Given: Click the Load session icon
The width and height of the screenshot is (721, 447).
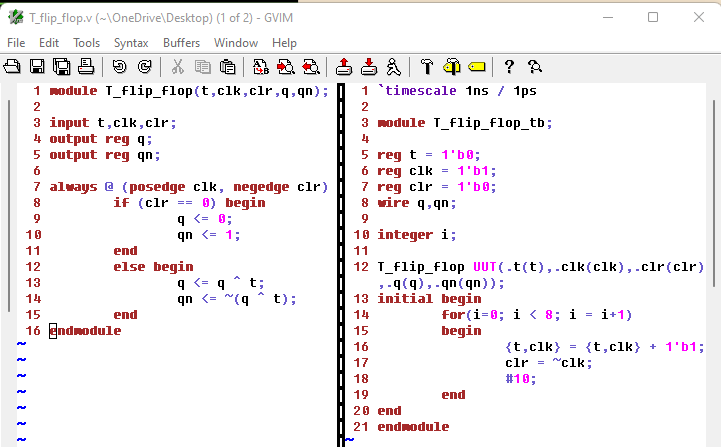Looking at the screenshot, I should tap(344, 67).
